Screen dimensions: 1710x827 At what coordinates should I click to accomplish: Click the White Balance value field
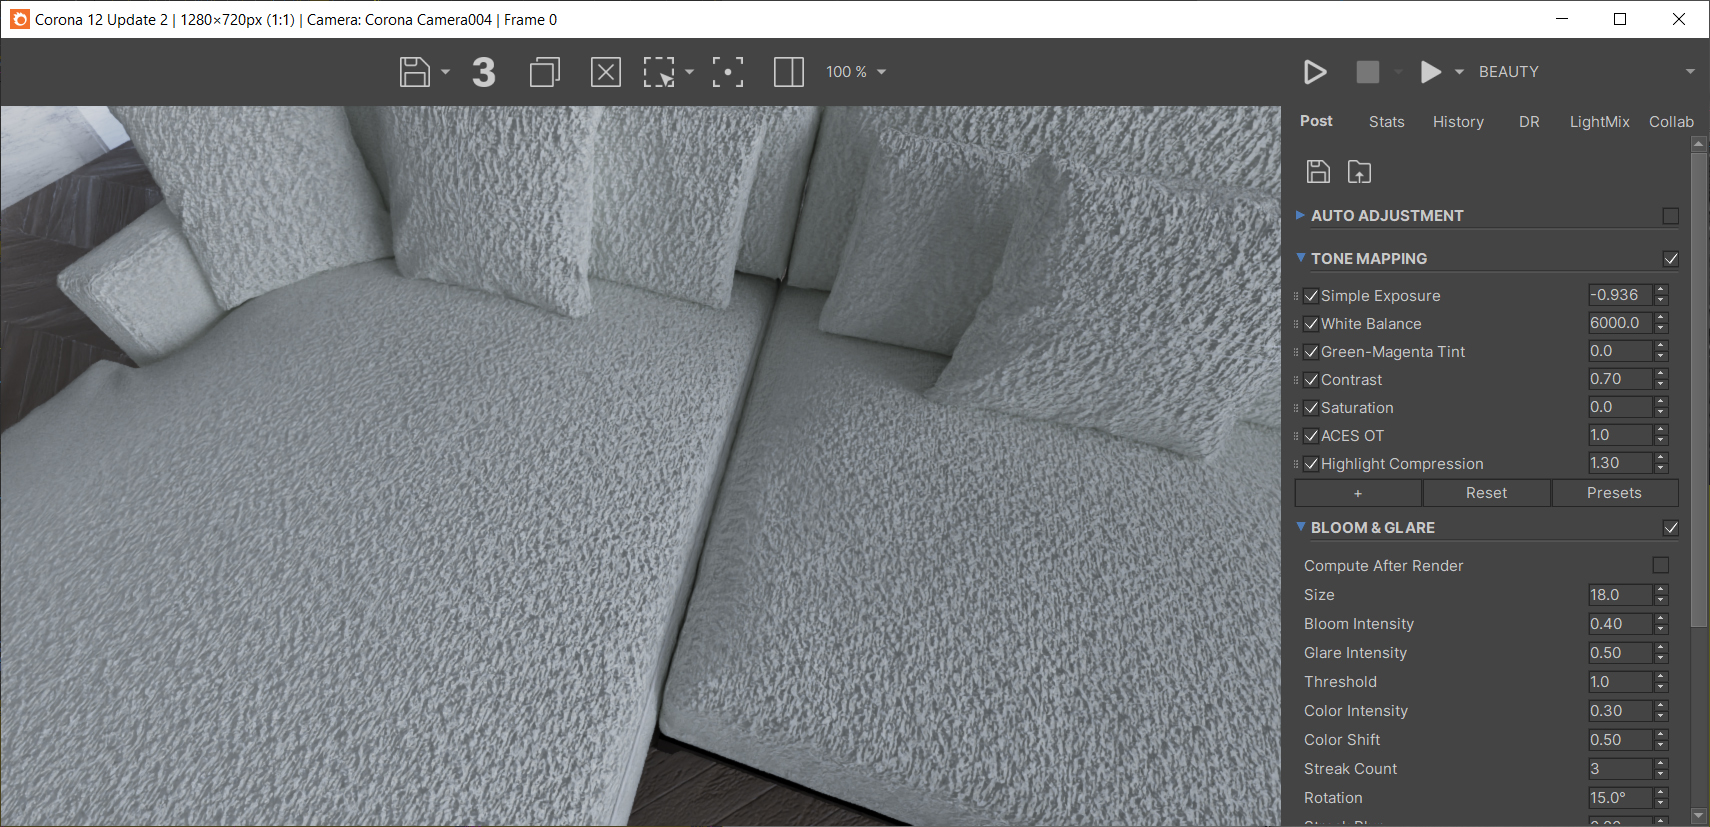pyautogui.click(x=1620, y=323)
